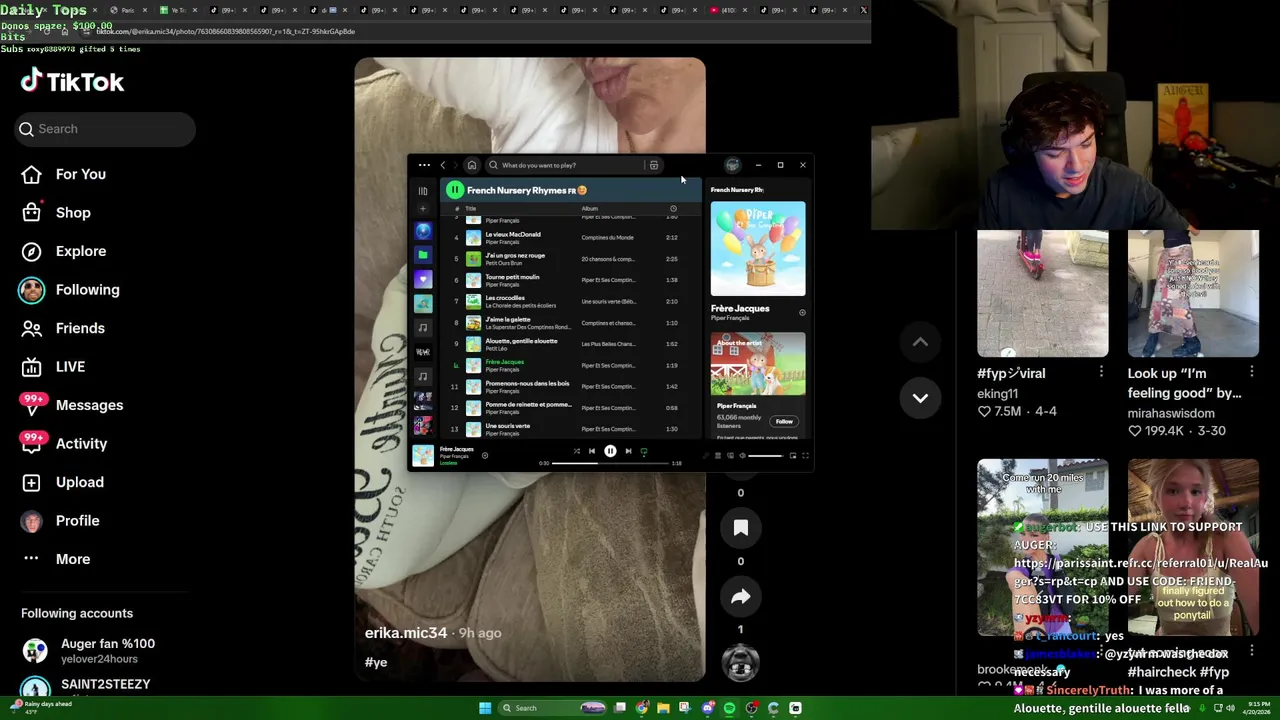Go to previous video arrow
1280x720 pixels.
tap(920, 342)
